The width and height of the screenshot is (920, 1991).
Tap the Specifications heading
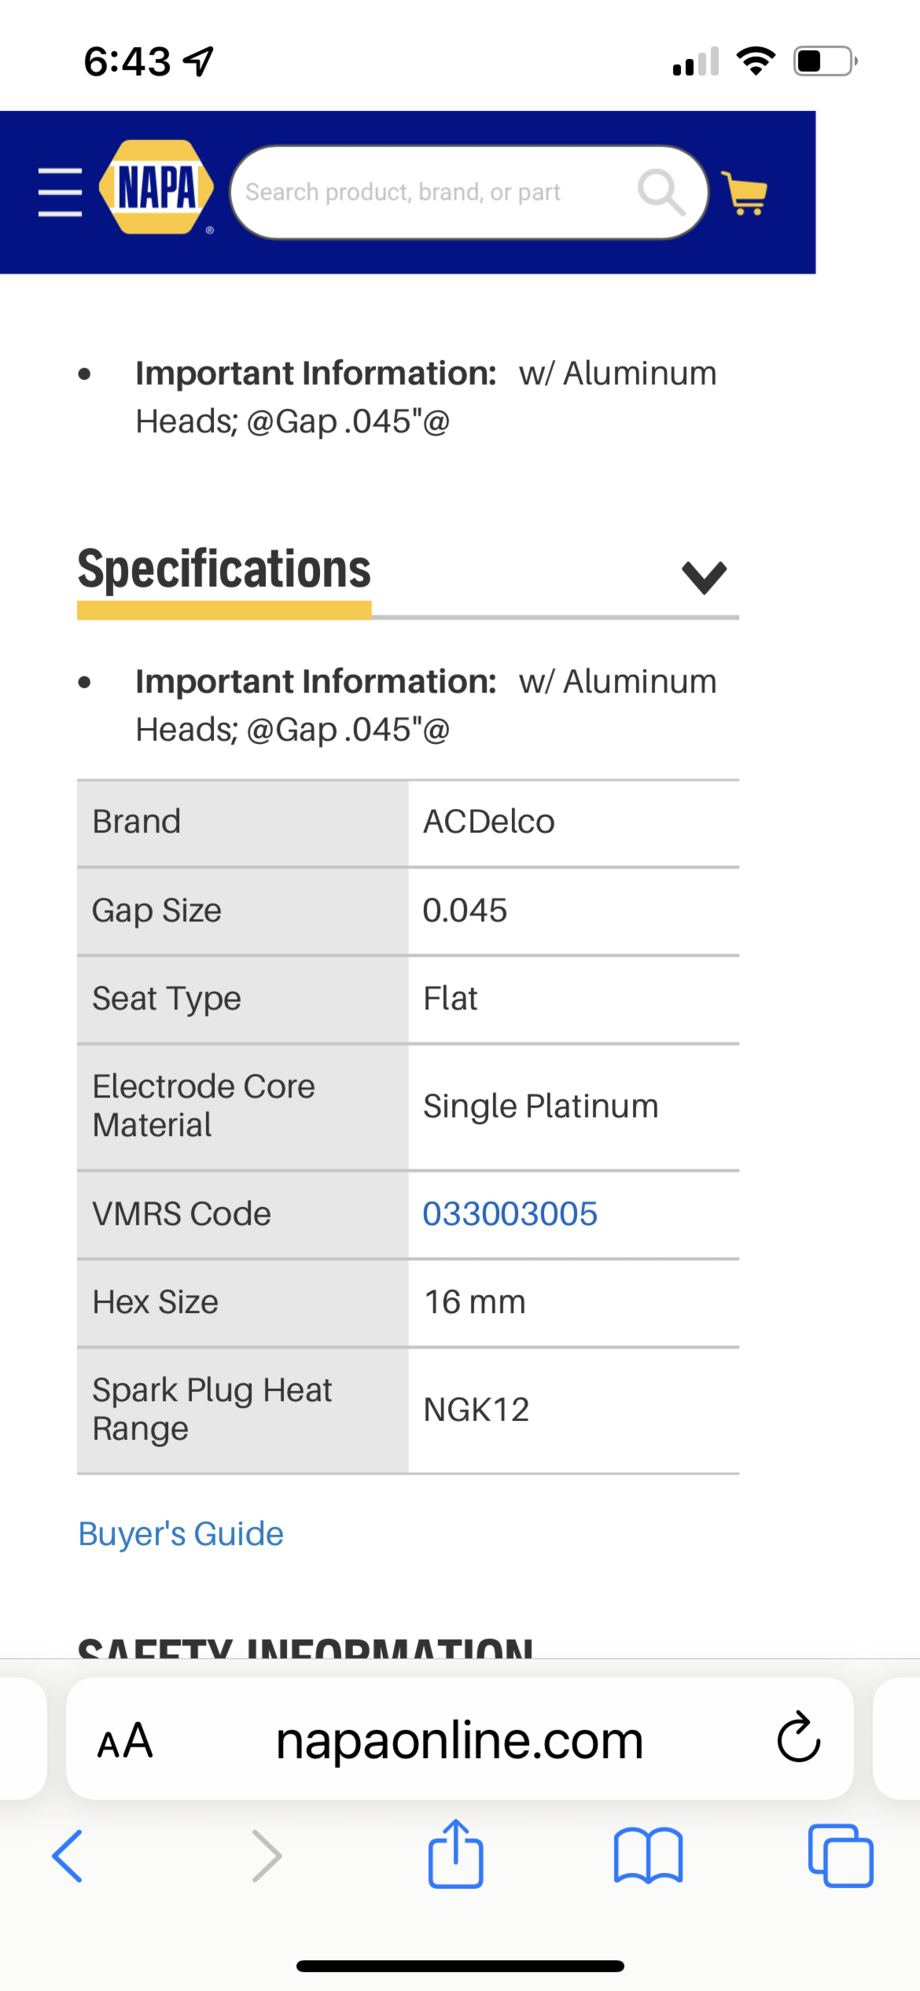click(x=224, y=569)
